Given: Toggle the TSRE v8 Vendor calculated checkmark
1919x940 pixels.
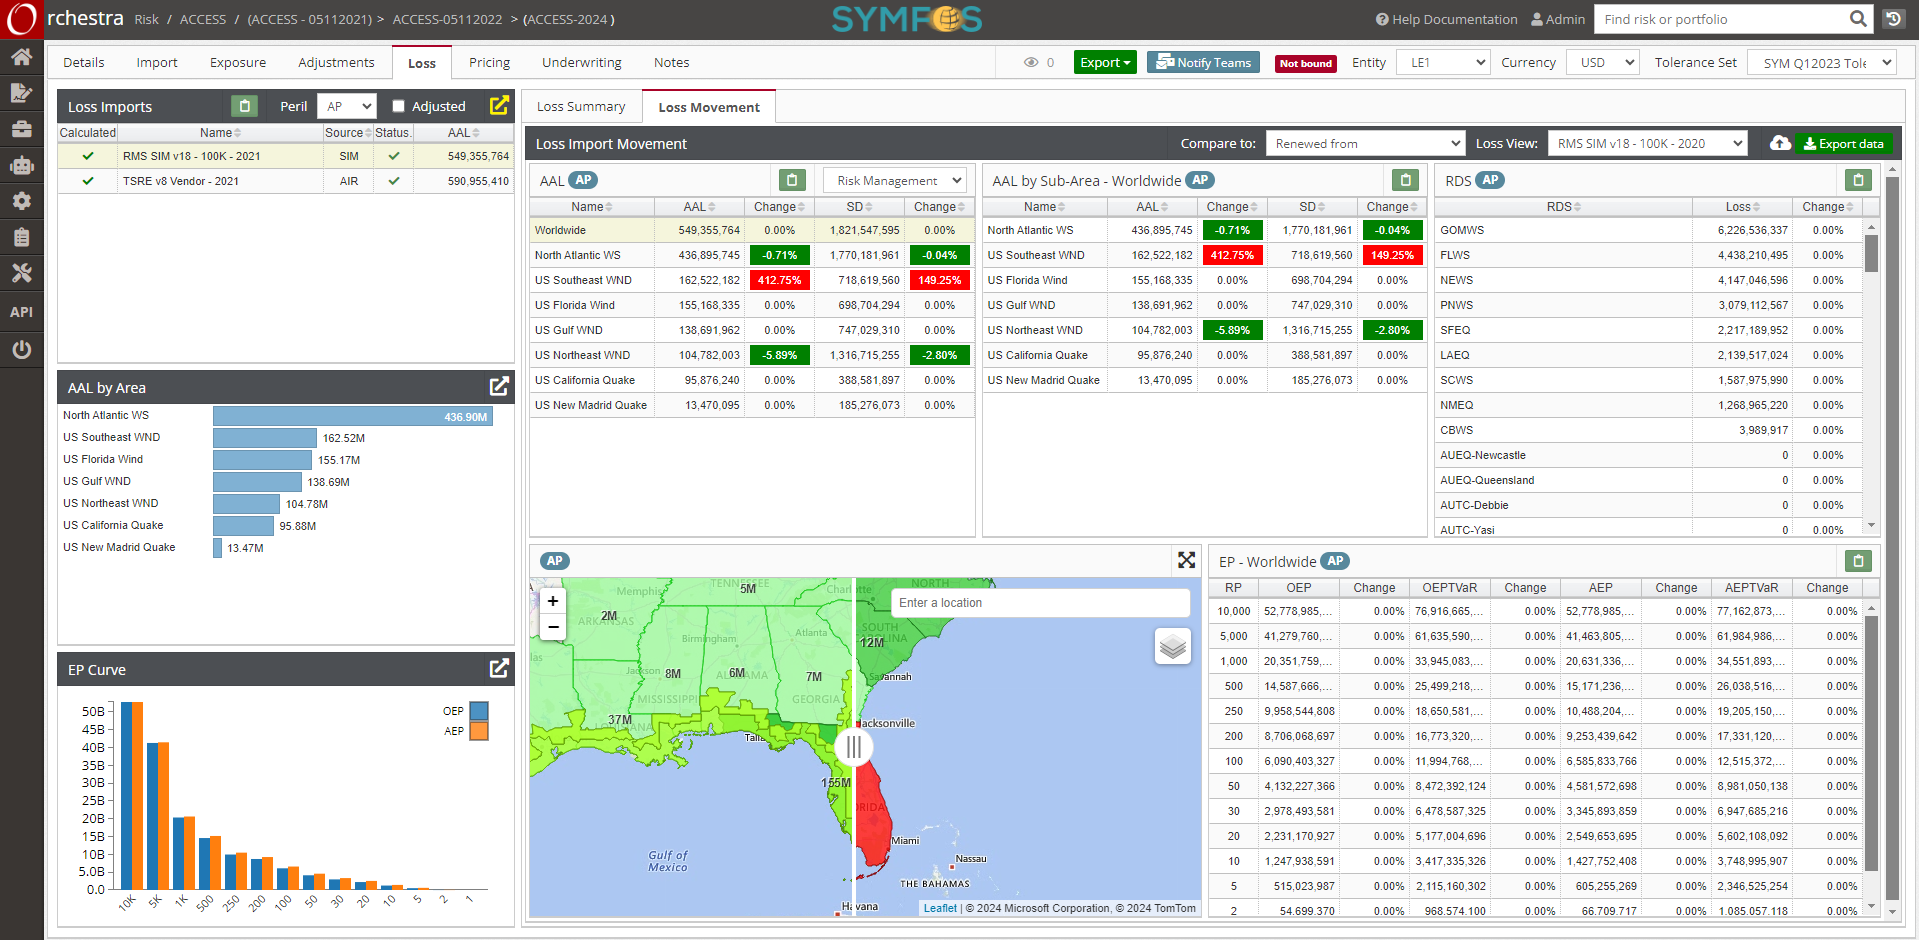Looking at the screenshot, I should [x=88, y=181].
